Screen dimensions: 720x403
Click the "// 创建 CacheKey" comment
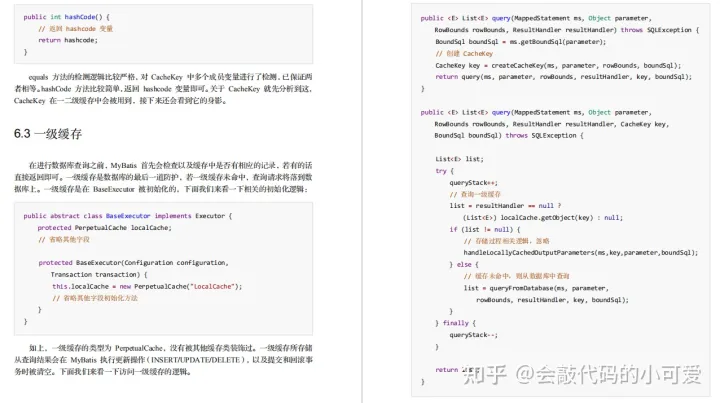(x=464, y=54)
